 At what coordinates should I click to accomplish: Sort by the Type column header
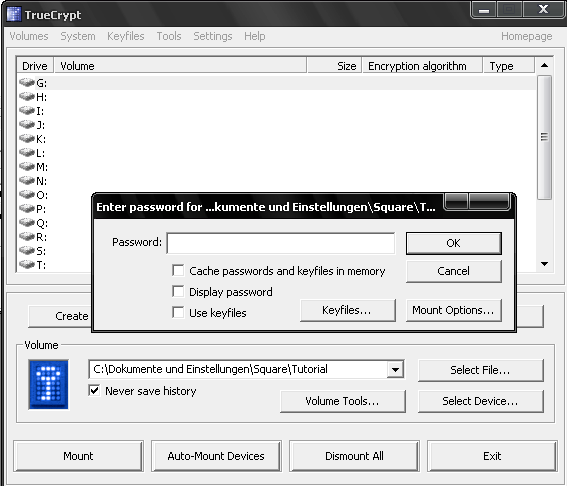(509, 66)
